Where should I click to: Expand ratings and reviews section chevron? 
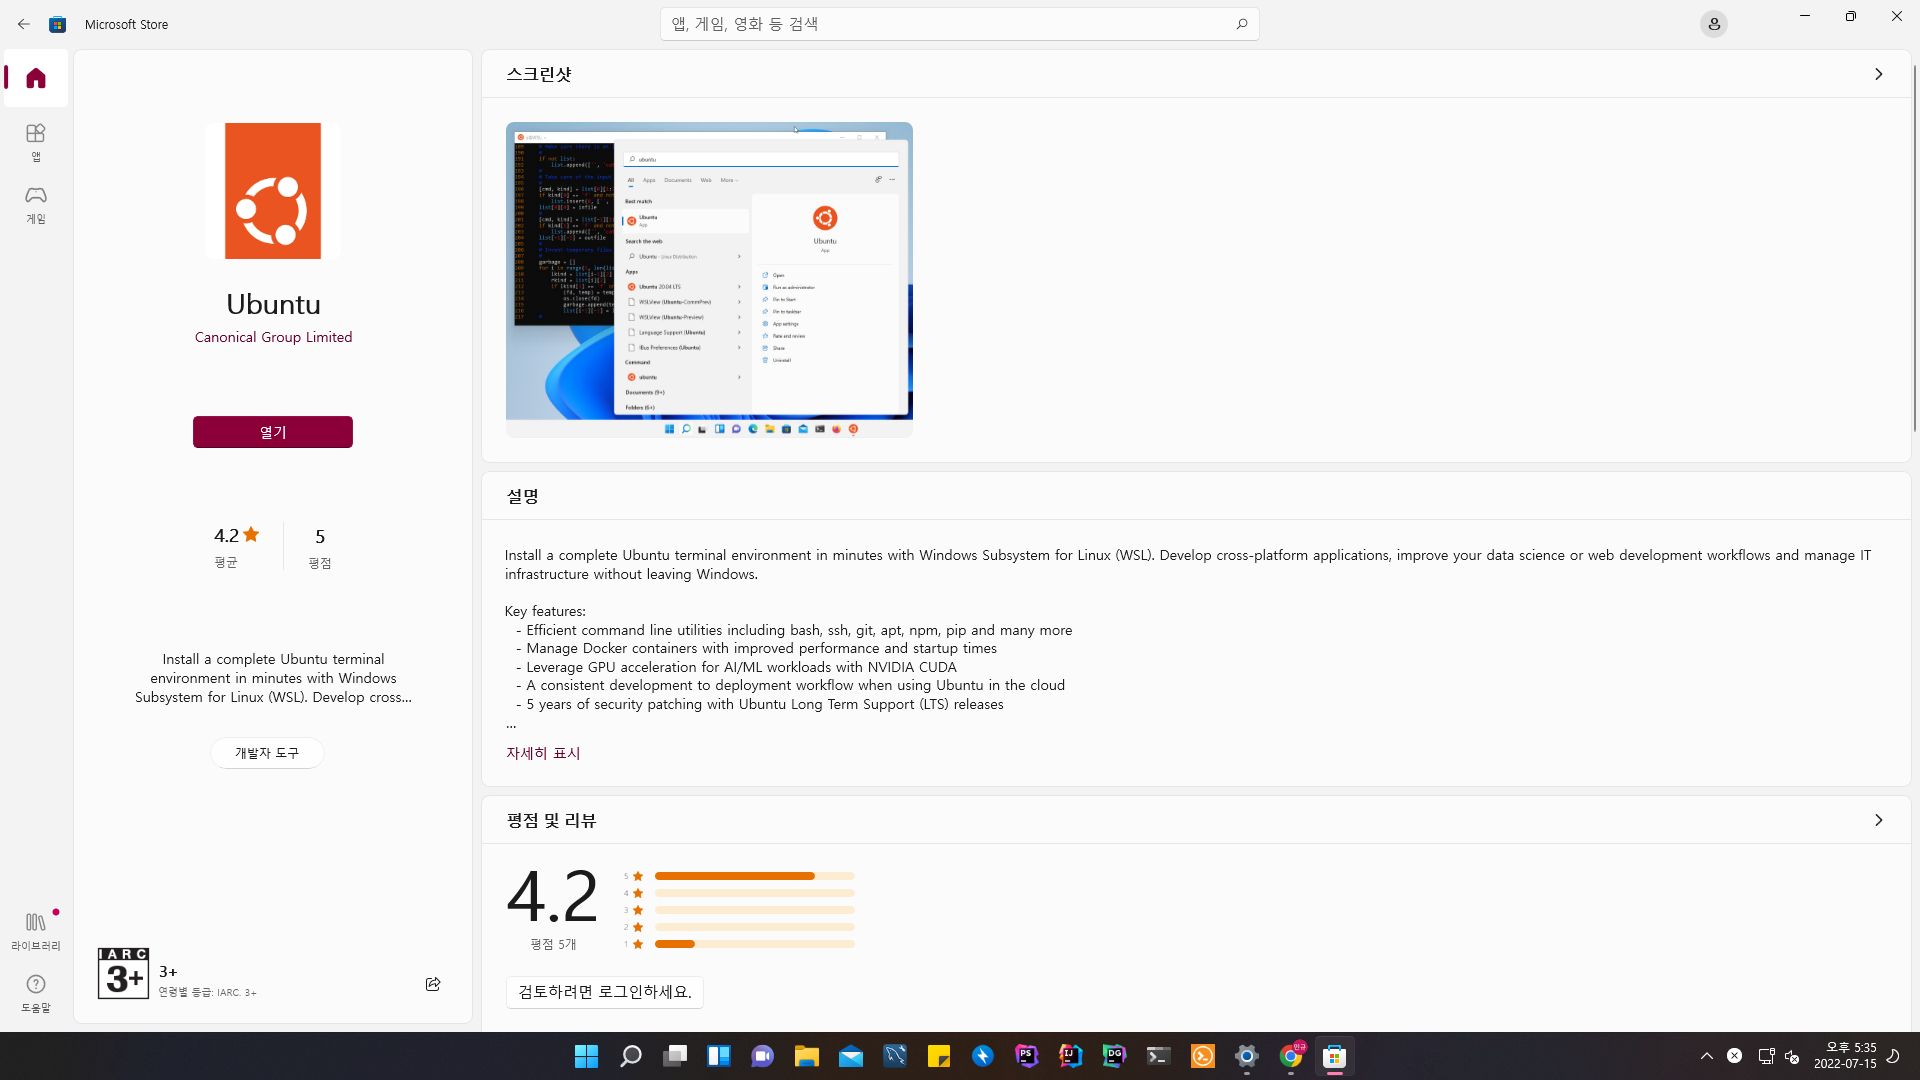click(x=1878, y=820)
